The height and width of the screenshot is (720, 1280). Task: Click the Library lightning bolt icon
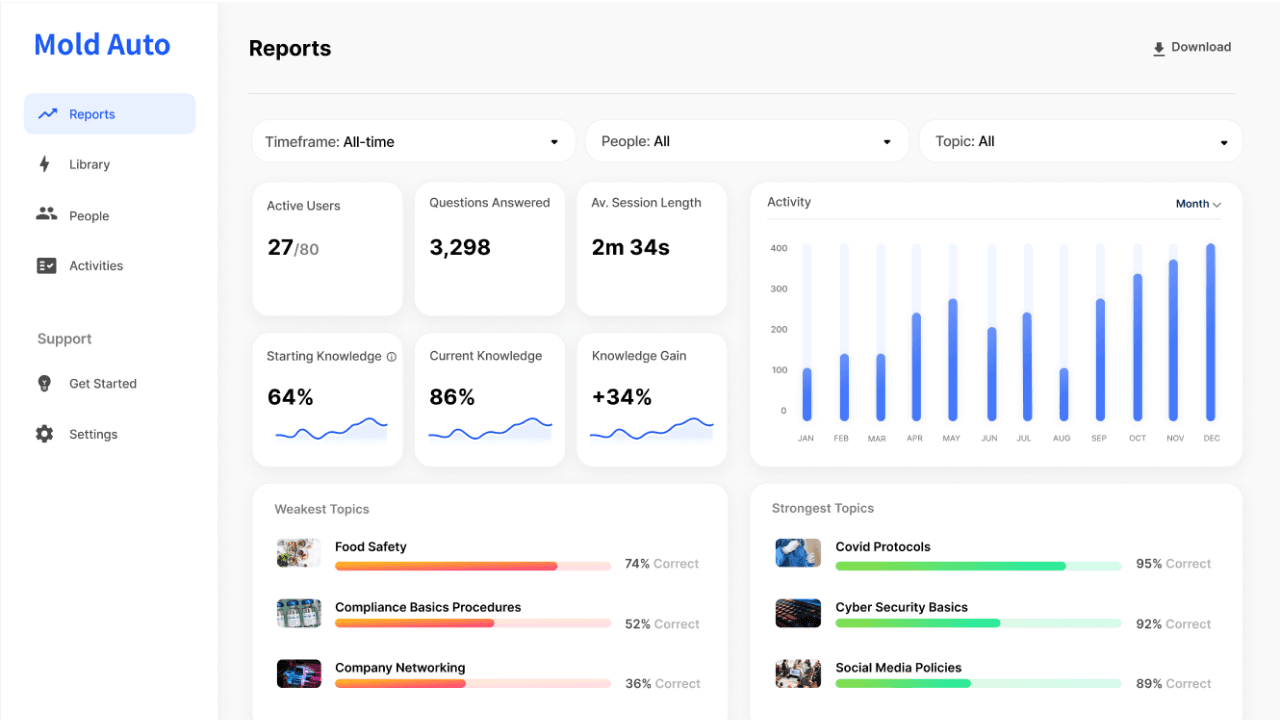44,164
